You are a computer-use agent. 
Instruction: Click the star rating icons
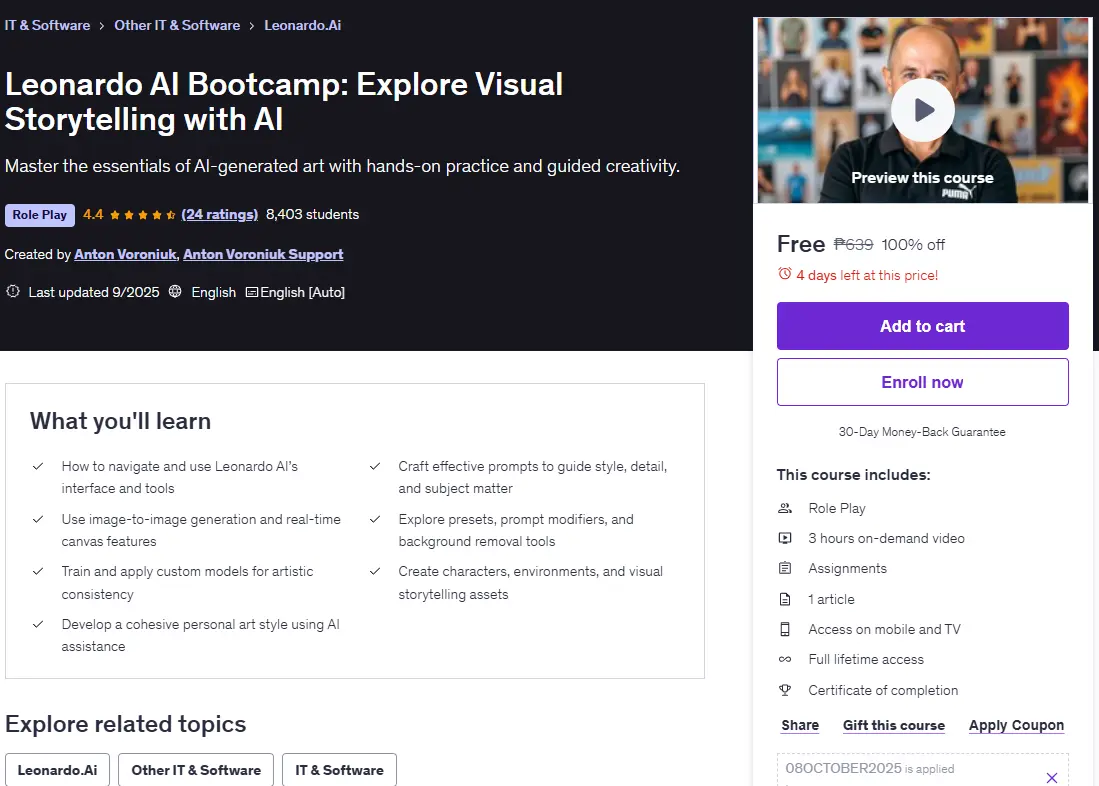pos(143,215)
